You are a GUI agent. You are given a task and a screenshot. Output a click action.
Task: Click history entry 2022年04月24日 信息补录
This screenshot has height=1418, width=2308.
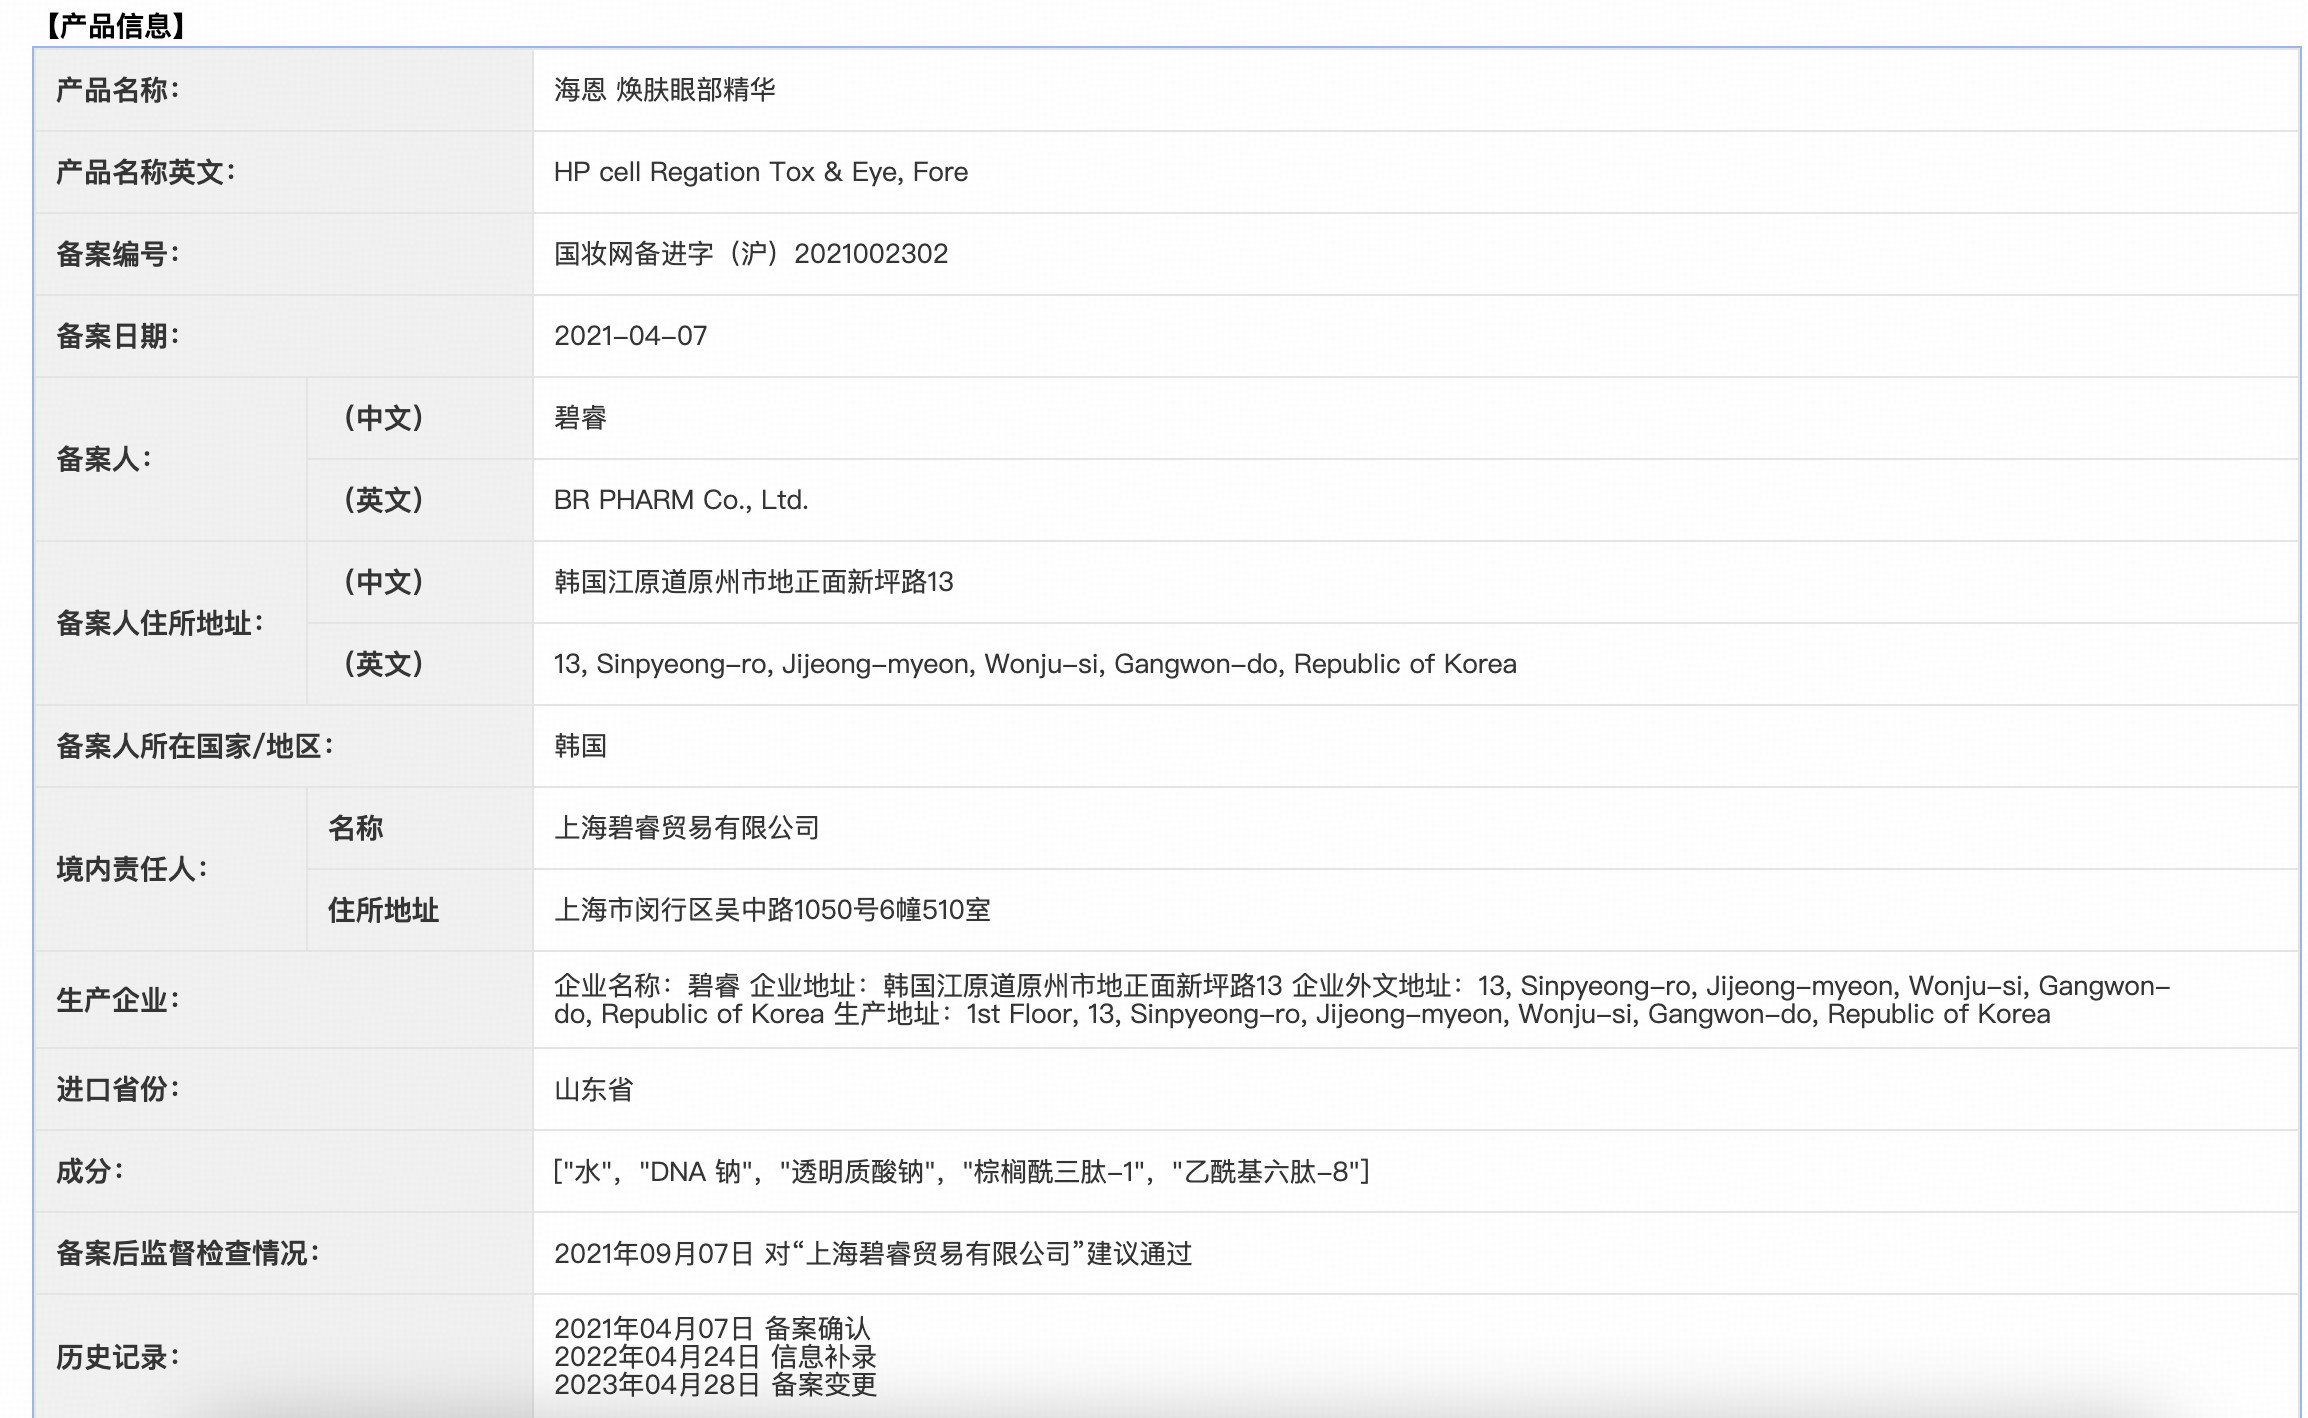point(715,1357)
